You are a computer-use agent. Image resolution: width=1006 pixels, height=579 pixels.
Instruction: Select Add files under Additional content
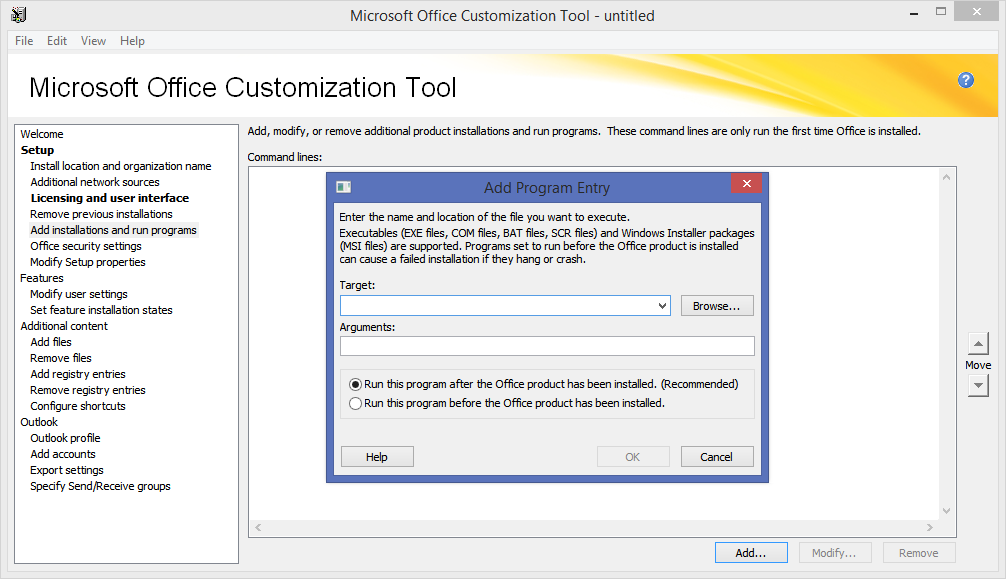(50, 341)
